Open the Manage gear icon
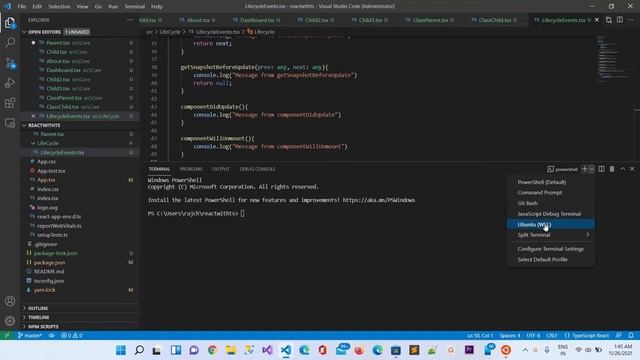The height and width of the screenshot is (360, 640). pyautogui.click(x=10, y=321)
